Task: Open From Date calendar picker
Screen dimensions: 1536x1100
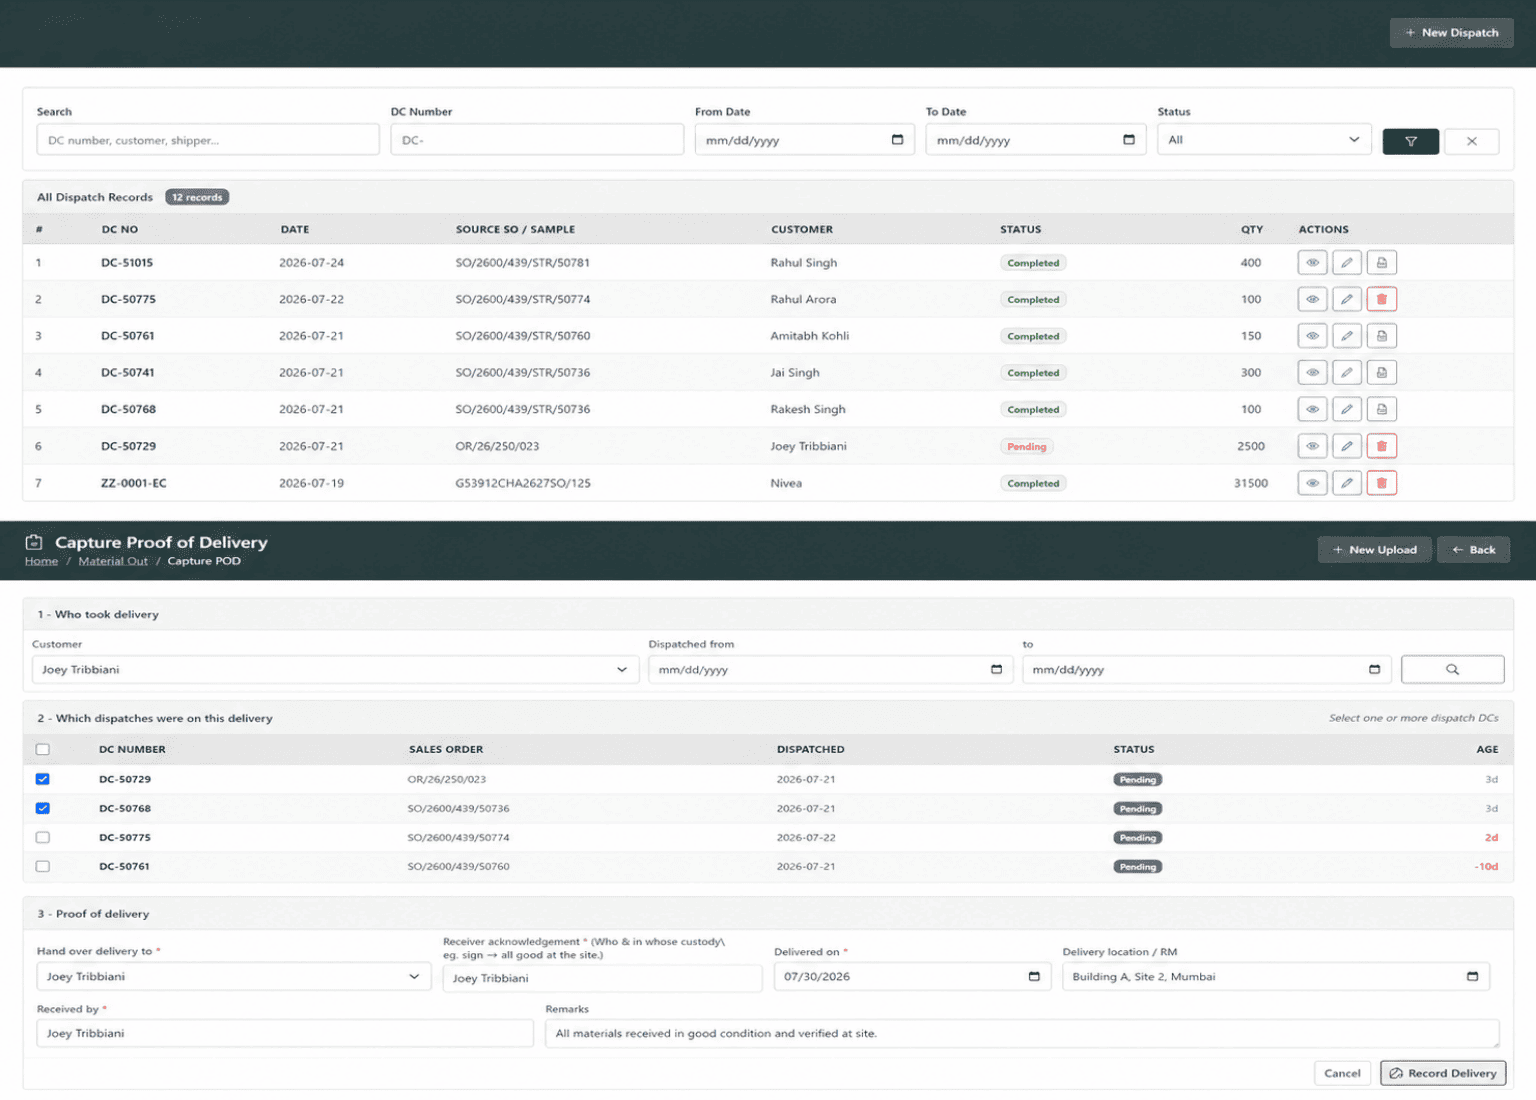Action: coord(897,140)
